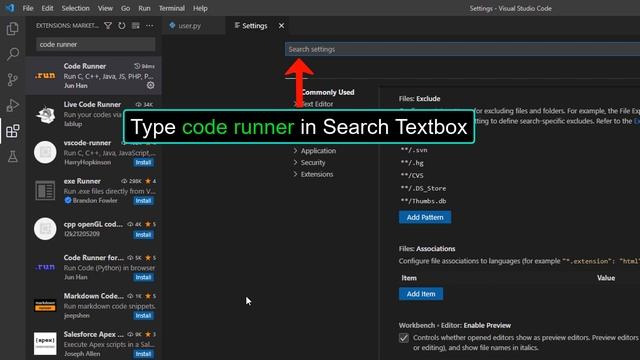Open the Run and Debug view
The image size is (640, 360).
coord(13,105)
